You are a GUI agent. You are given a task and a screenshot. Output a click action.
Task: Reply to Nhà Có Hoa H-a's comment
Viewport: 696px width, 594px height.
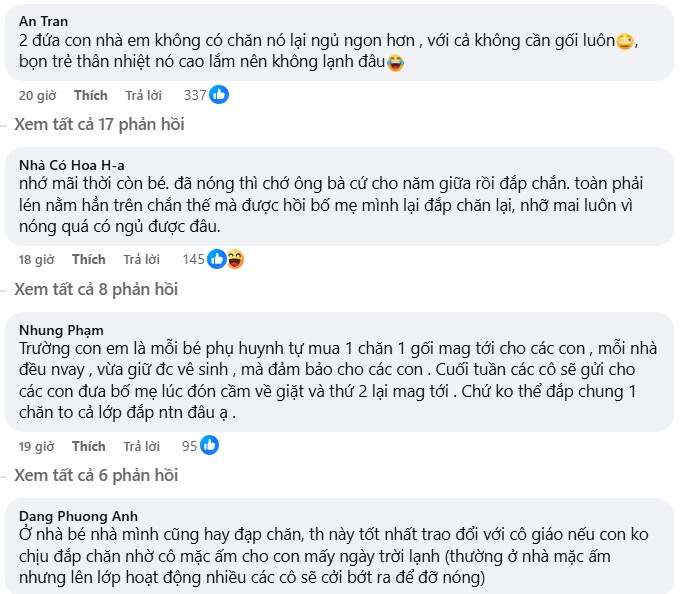(x=141, y=260)
